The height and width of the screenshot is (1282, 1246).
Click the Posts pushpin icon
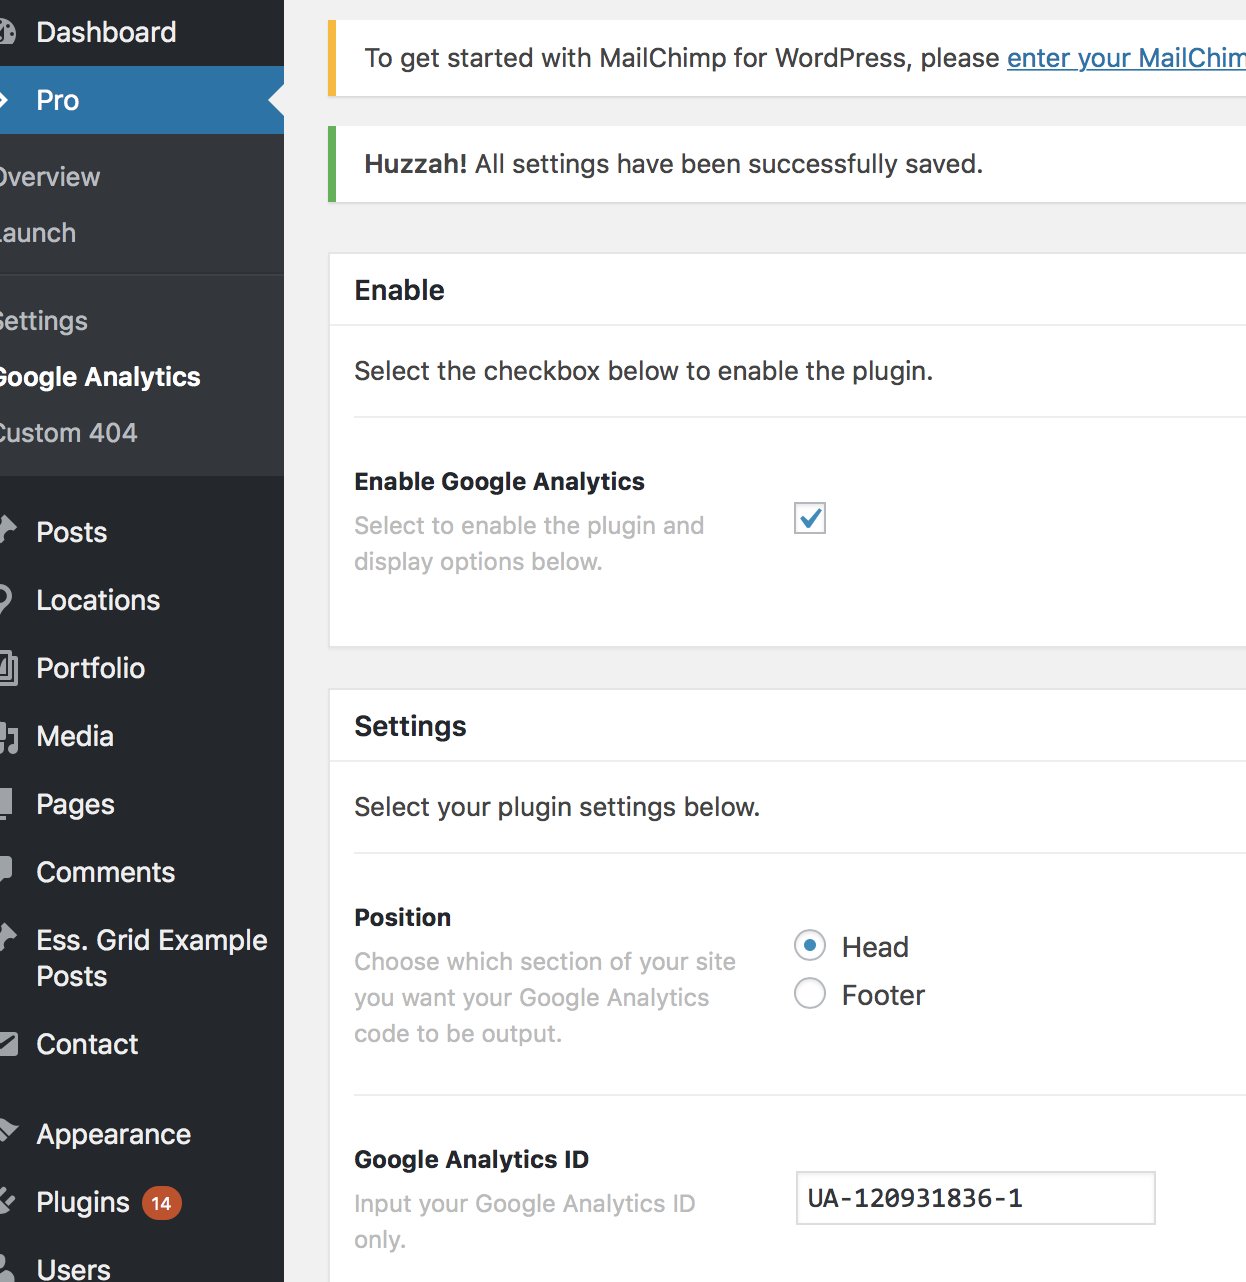click(7, 530)
